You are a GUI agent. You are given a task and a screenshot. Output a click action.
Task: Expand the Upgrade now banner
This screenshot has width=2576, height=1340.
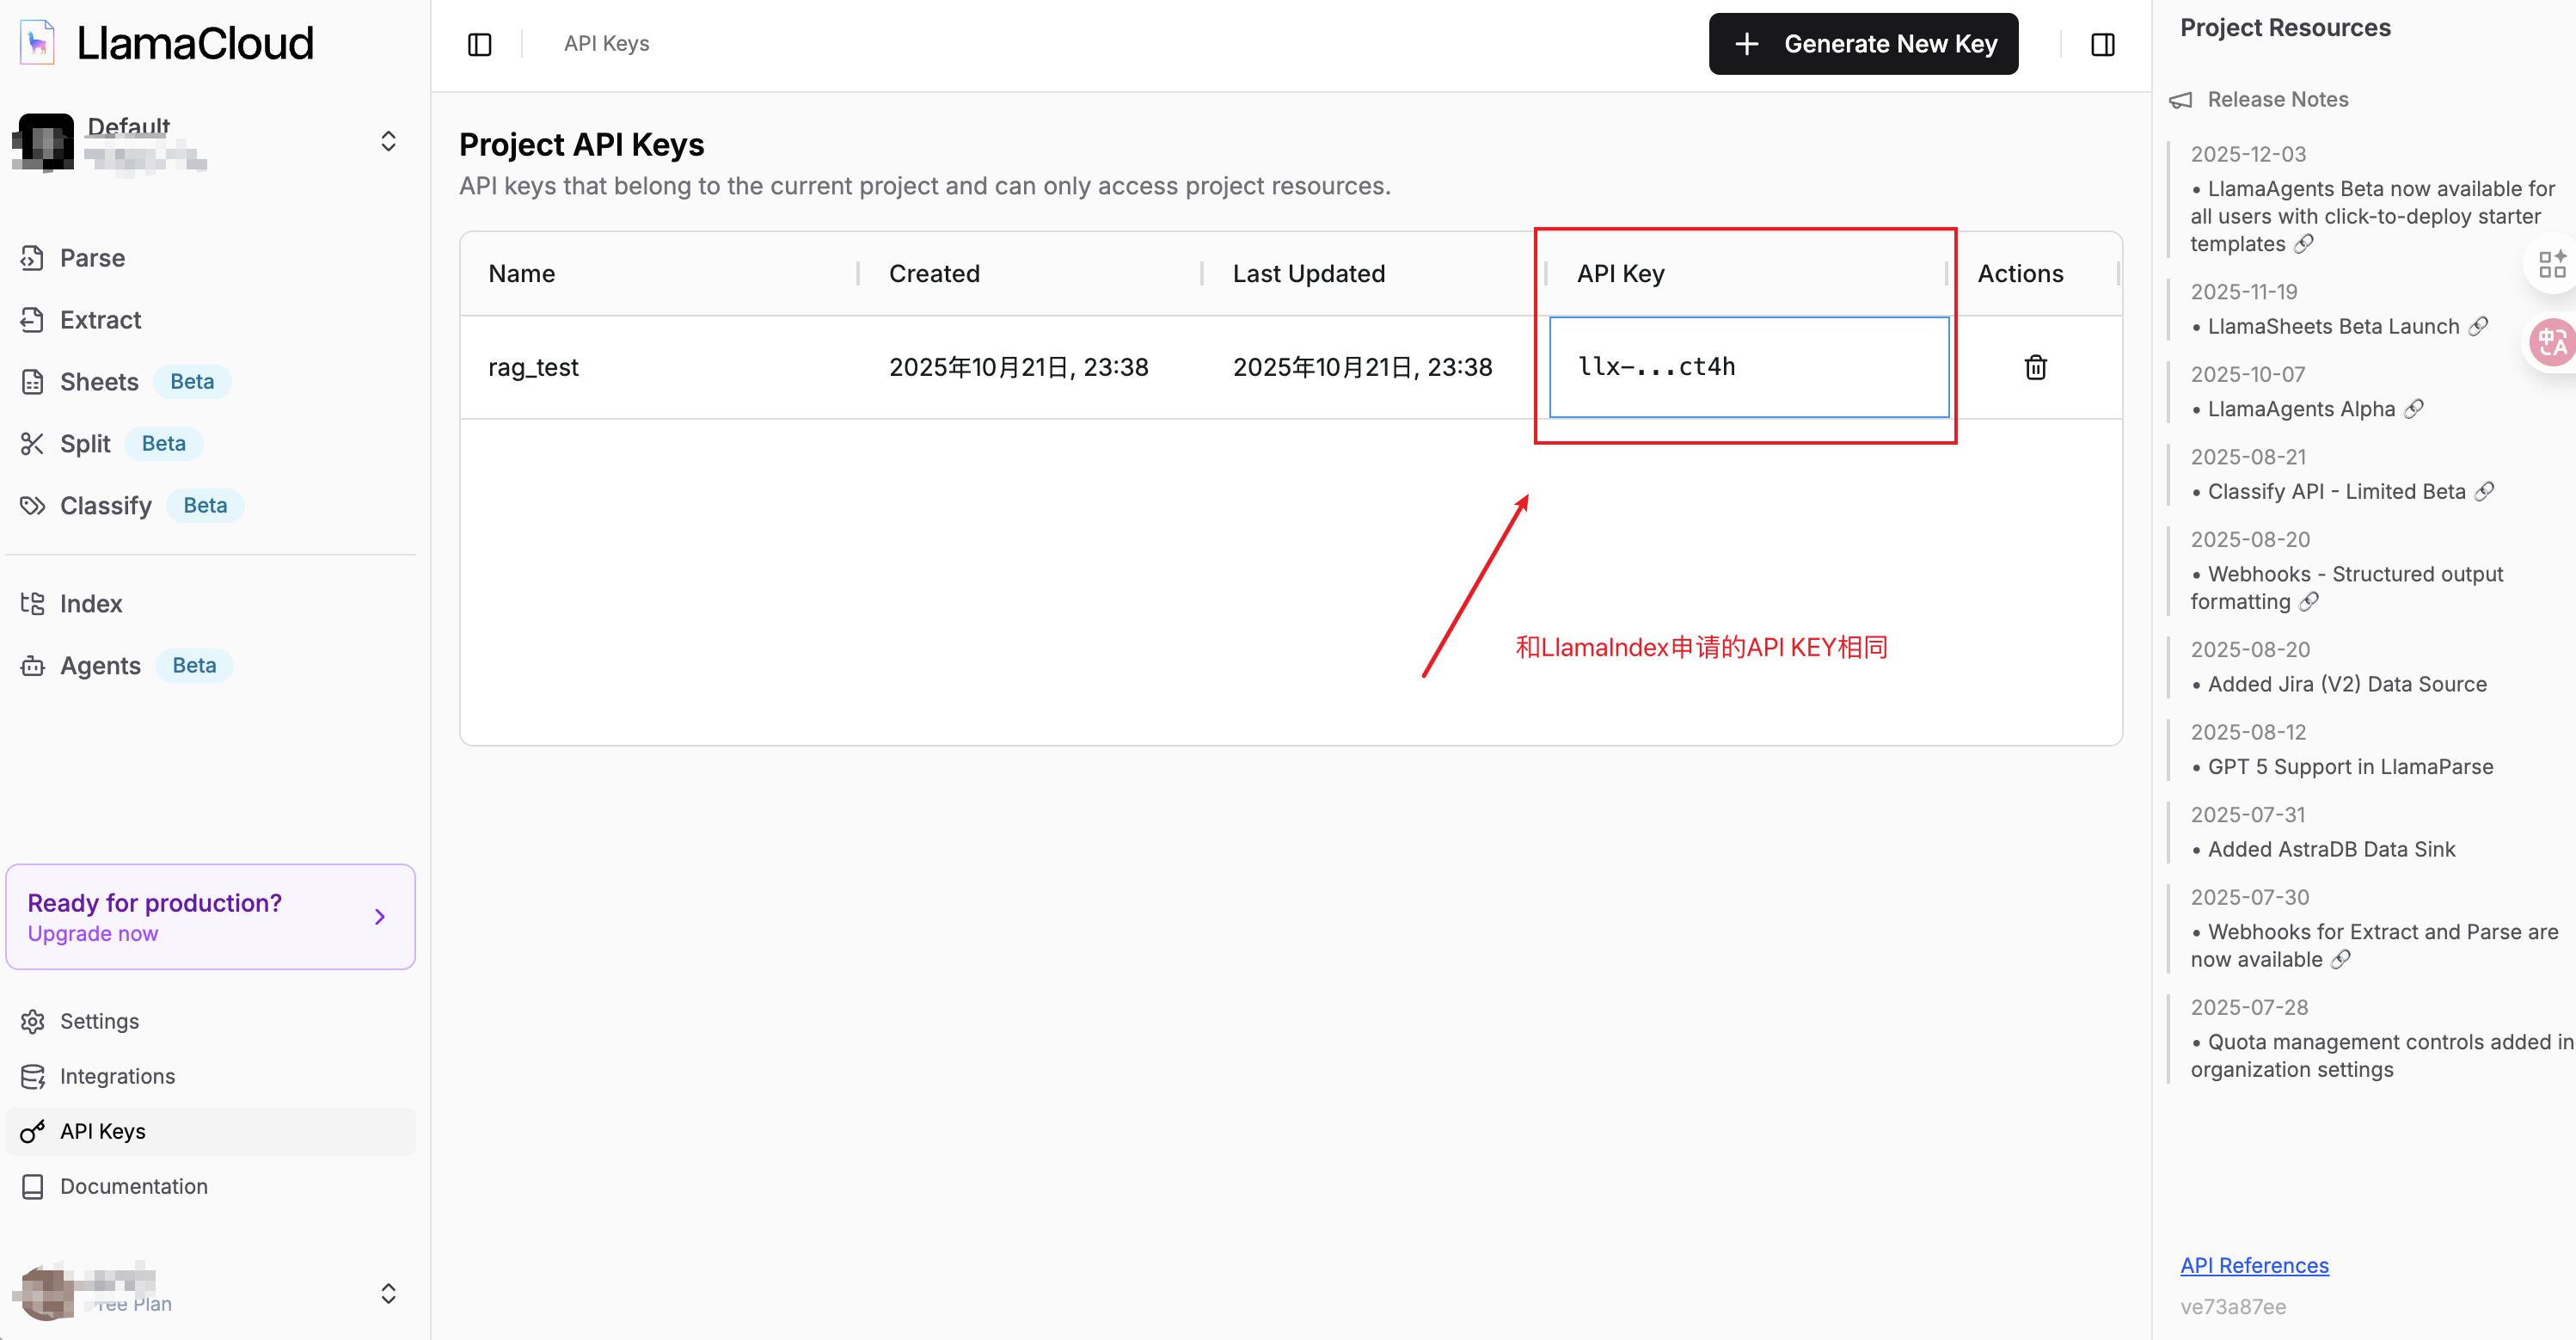coord(210,917)
